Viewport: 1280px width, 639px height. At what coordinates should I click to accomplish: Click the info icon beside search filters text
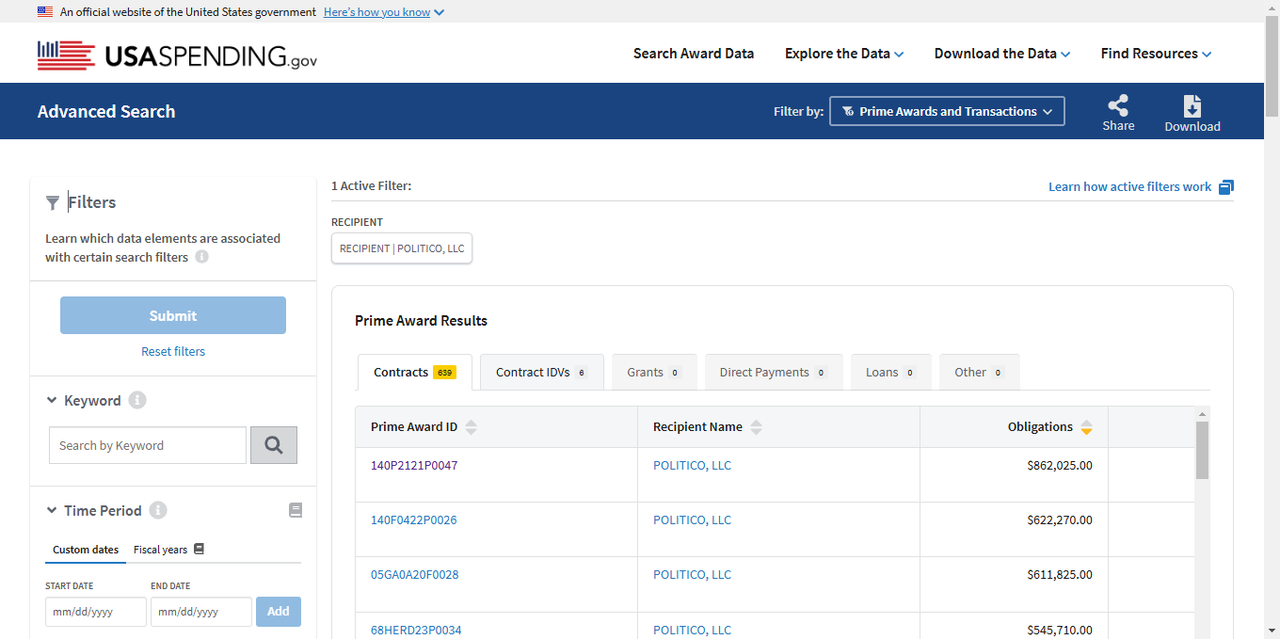click(202, 257)
